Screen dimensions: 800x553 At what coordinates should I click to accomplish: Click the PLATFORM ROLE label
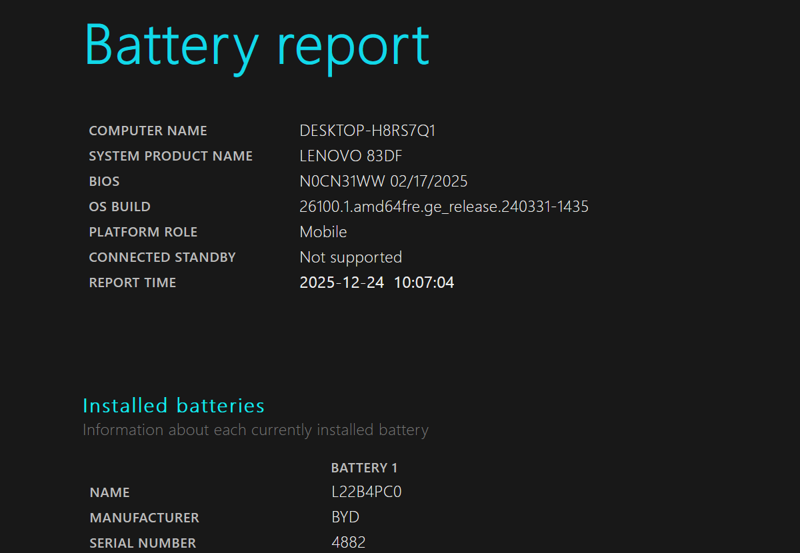pyautogui.click(x=141, y=232)
